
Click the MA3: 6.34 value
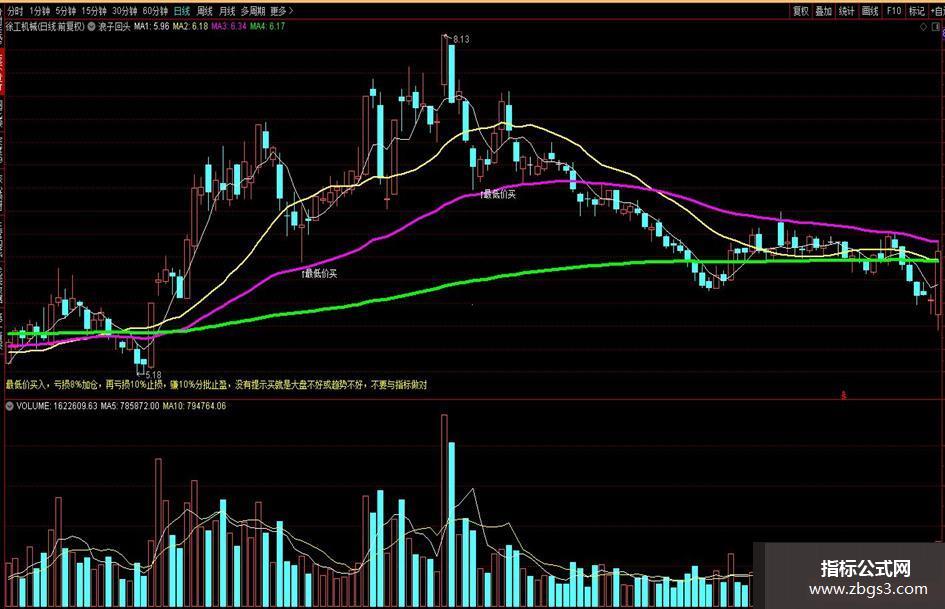[x=228, y=27]
